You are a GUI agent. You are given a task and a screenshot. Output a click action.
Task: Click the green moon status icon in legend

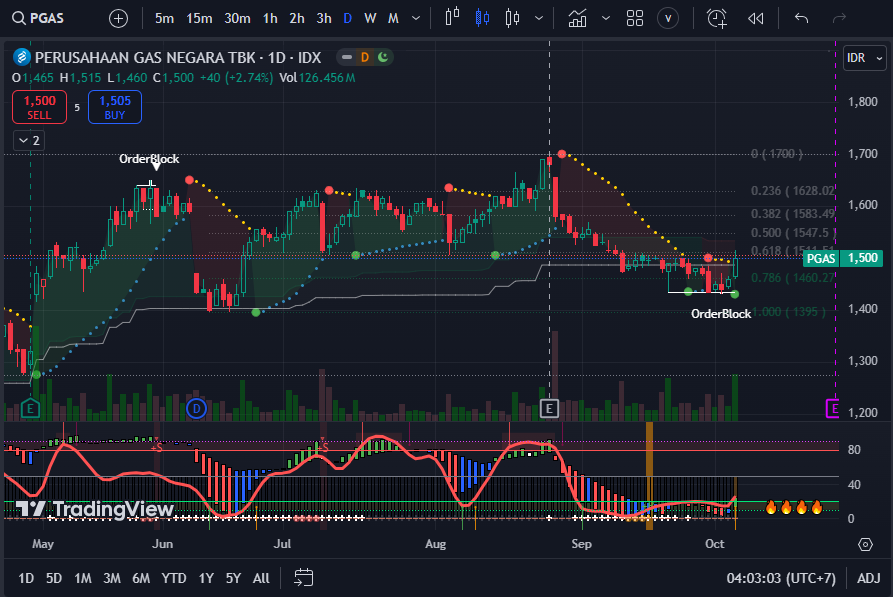[383, 57]
